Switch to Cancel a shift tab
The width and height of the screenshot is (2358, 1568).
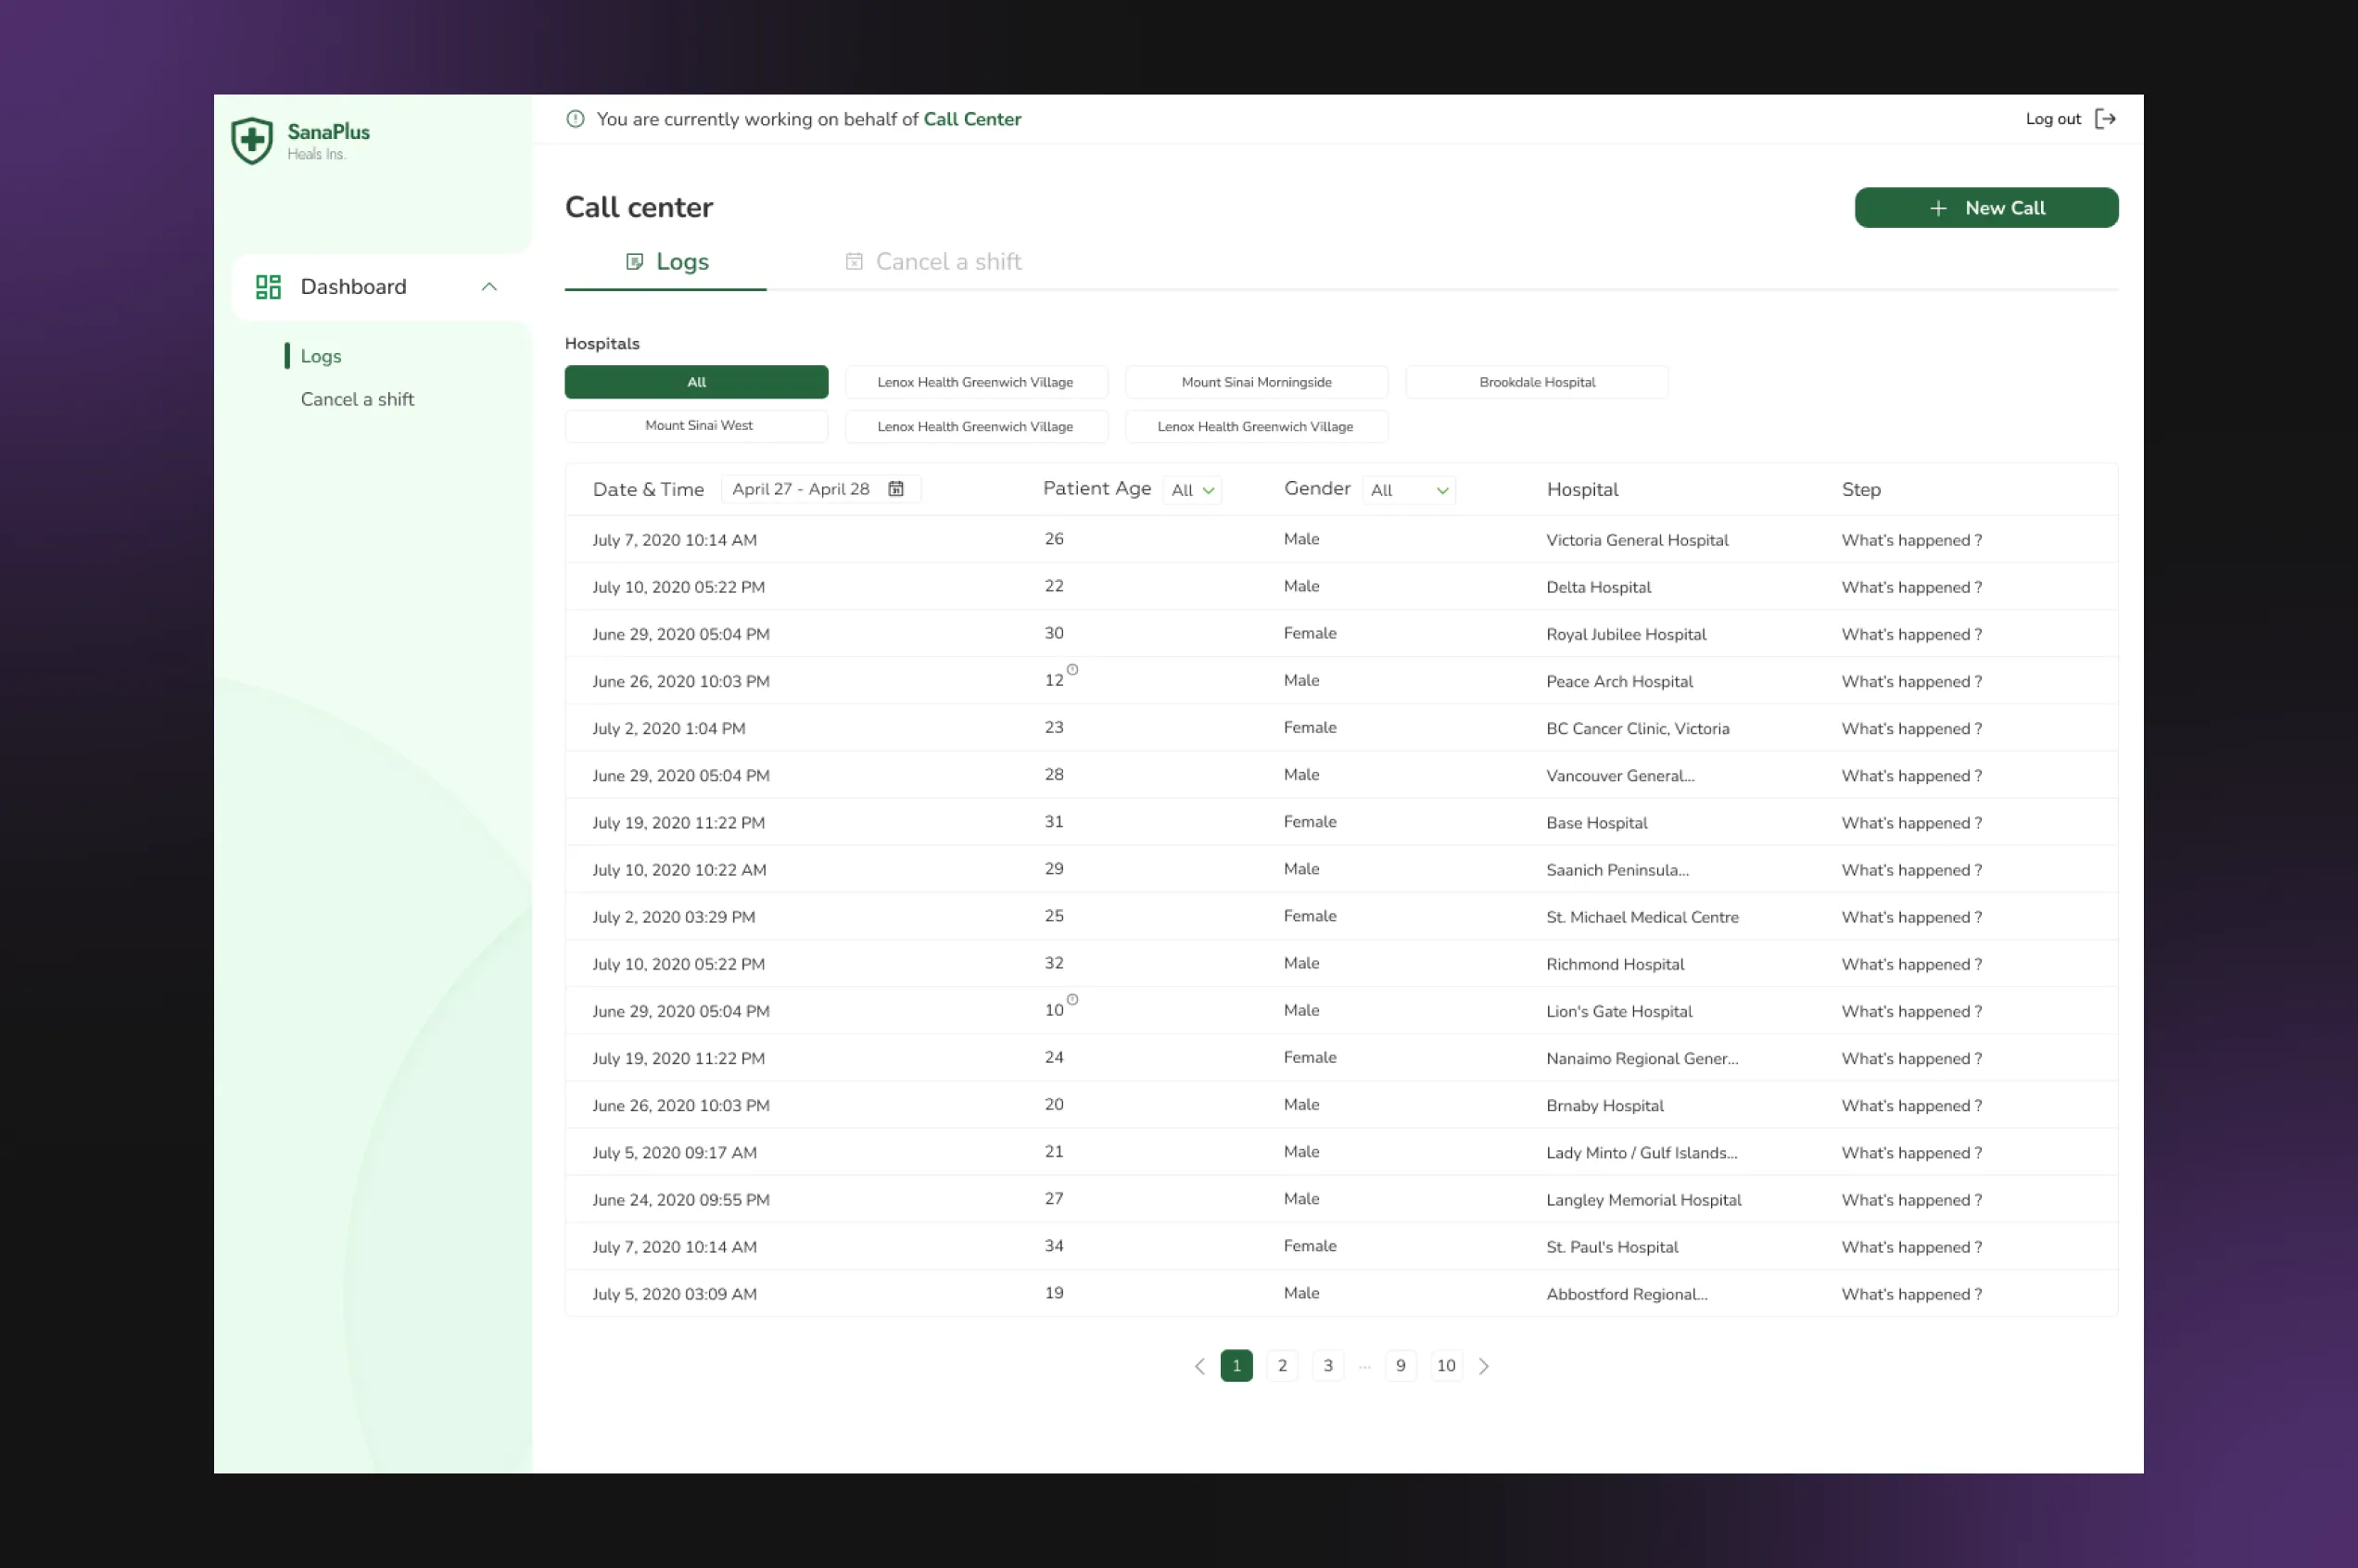(933, 262)
